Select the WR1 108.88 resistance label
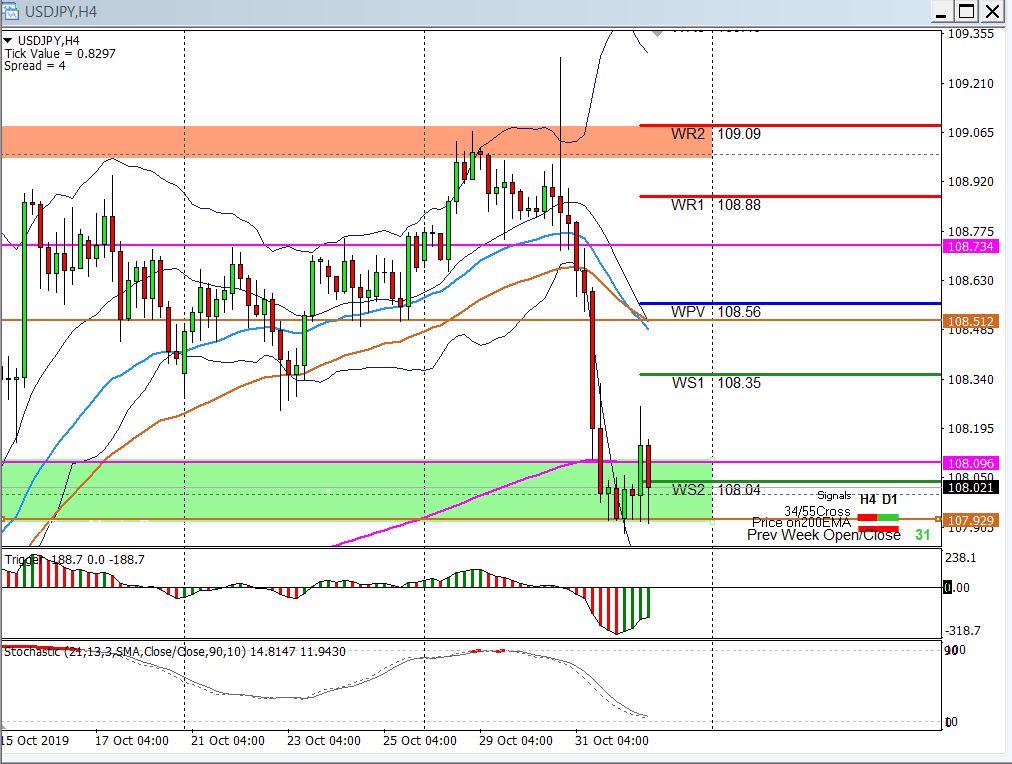This screenshot has width=1012, height=764. point(716,204)
